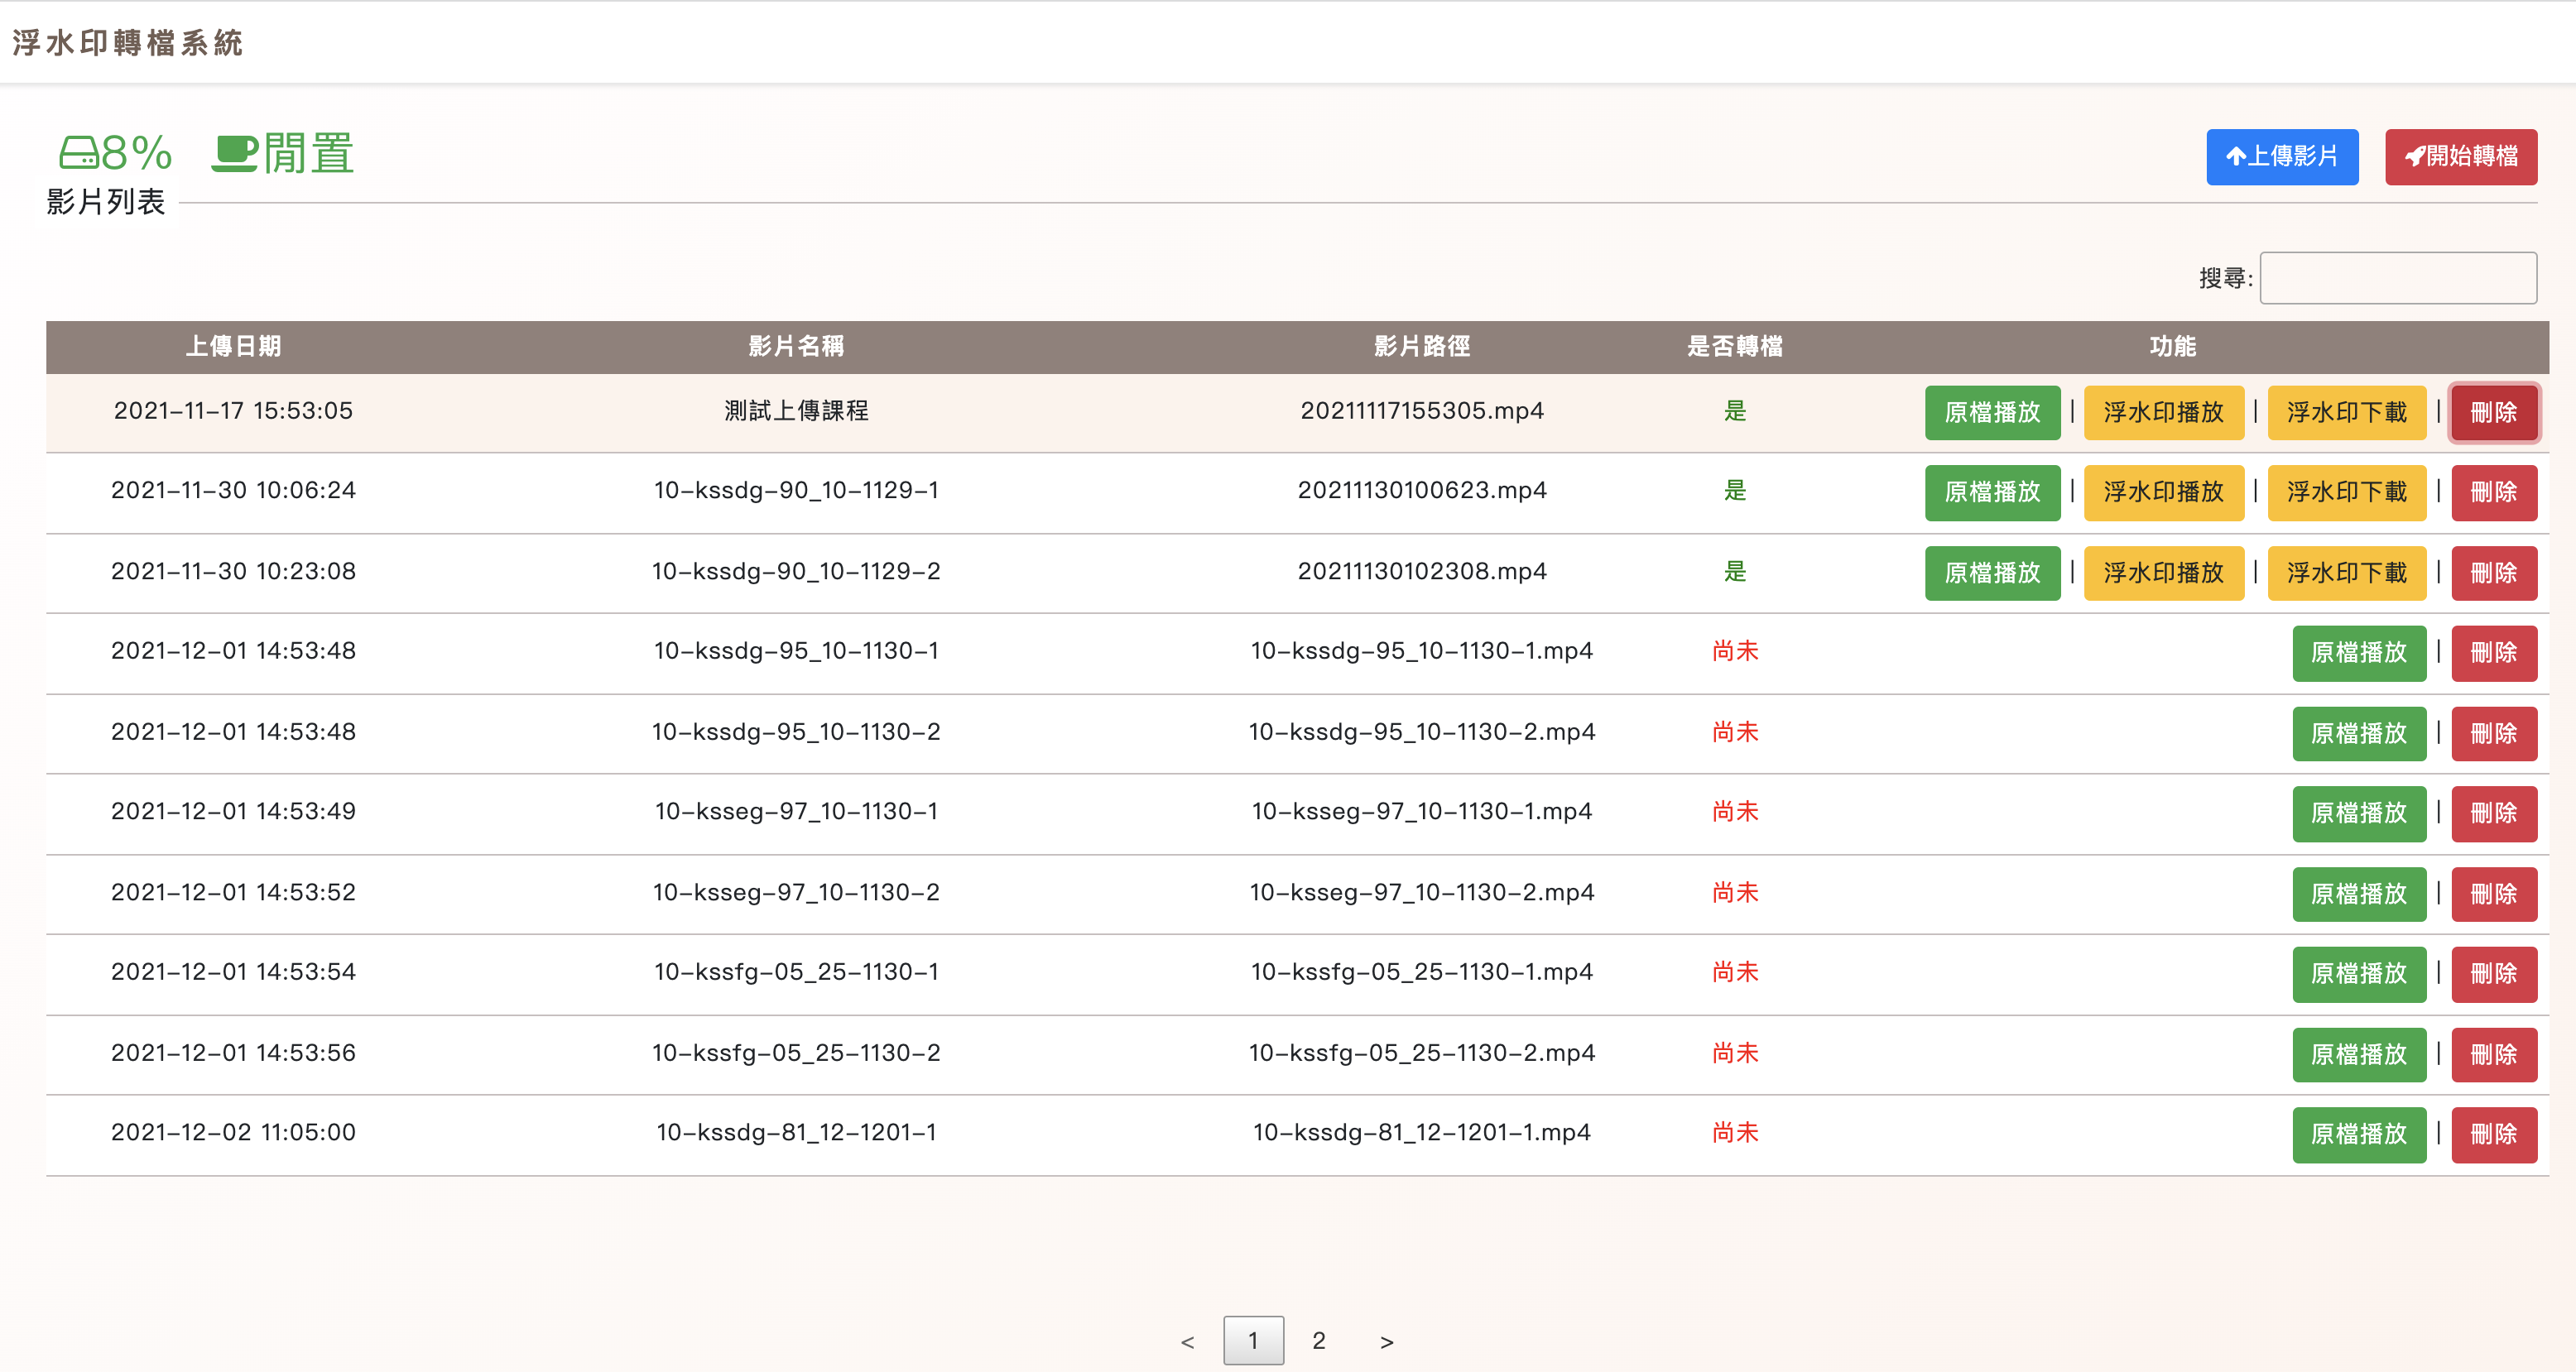2576x1372 pixels.
Task: Play original file for 測試上傳課程
Action: [1992, 412]
